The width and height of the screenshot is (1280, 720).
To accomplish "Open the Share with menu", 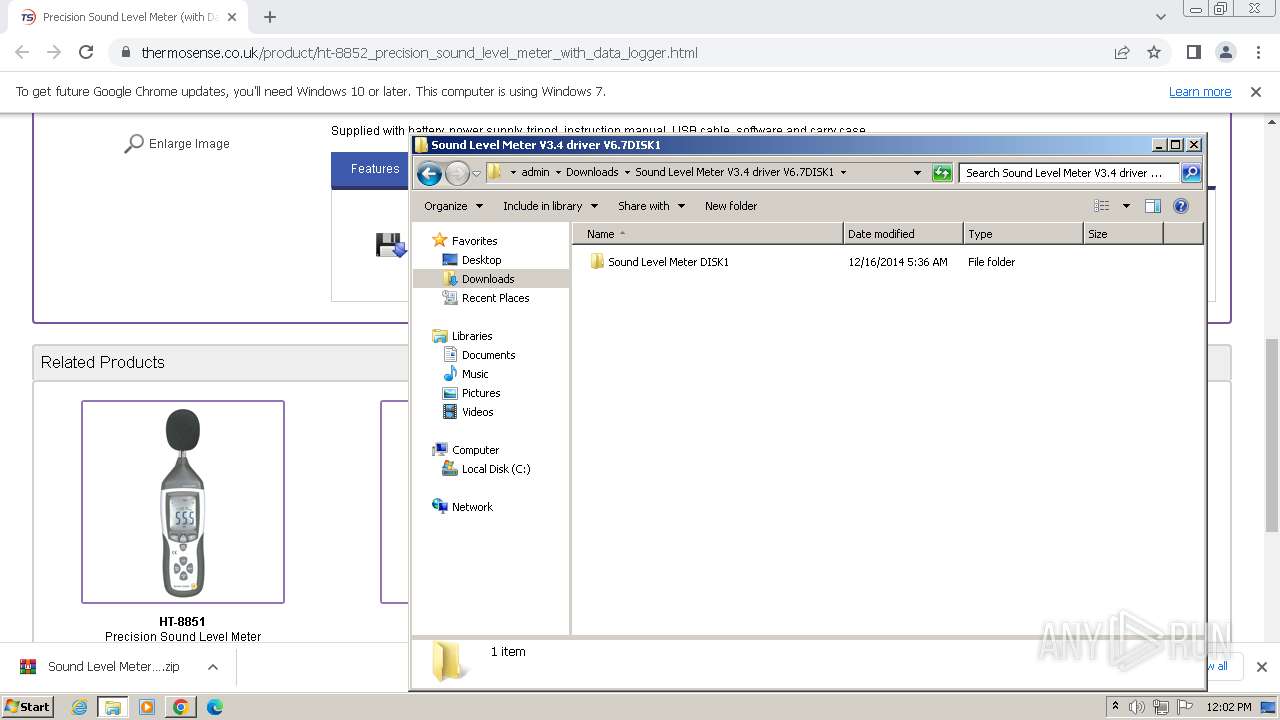I will (651, 206).
